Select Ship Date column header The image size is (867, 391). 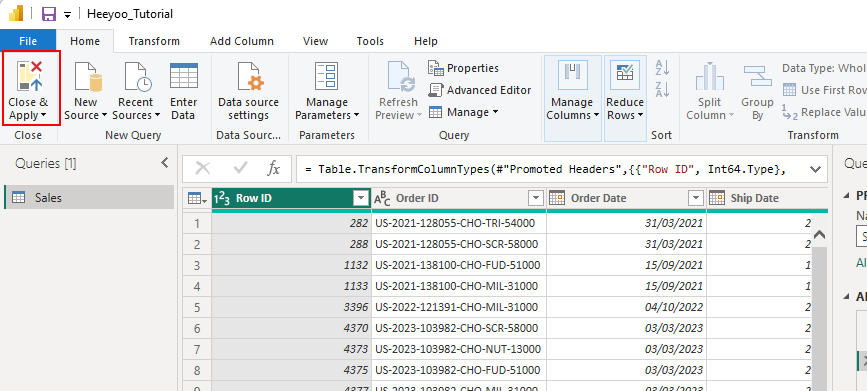point(768,199)
